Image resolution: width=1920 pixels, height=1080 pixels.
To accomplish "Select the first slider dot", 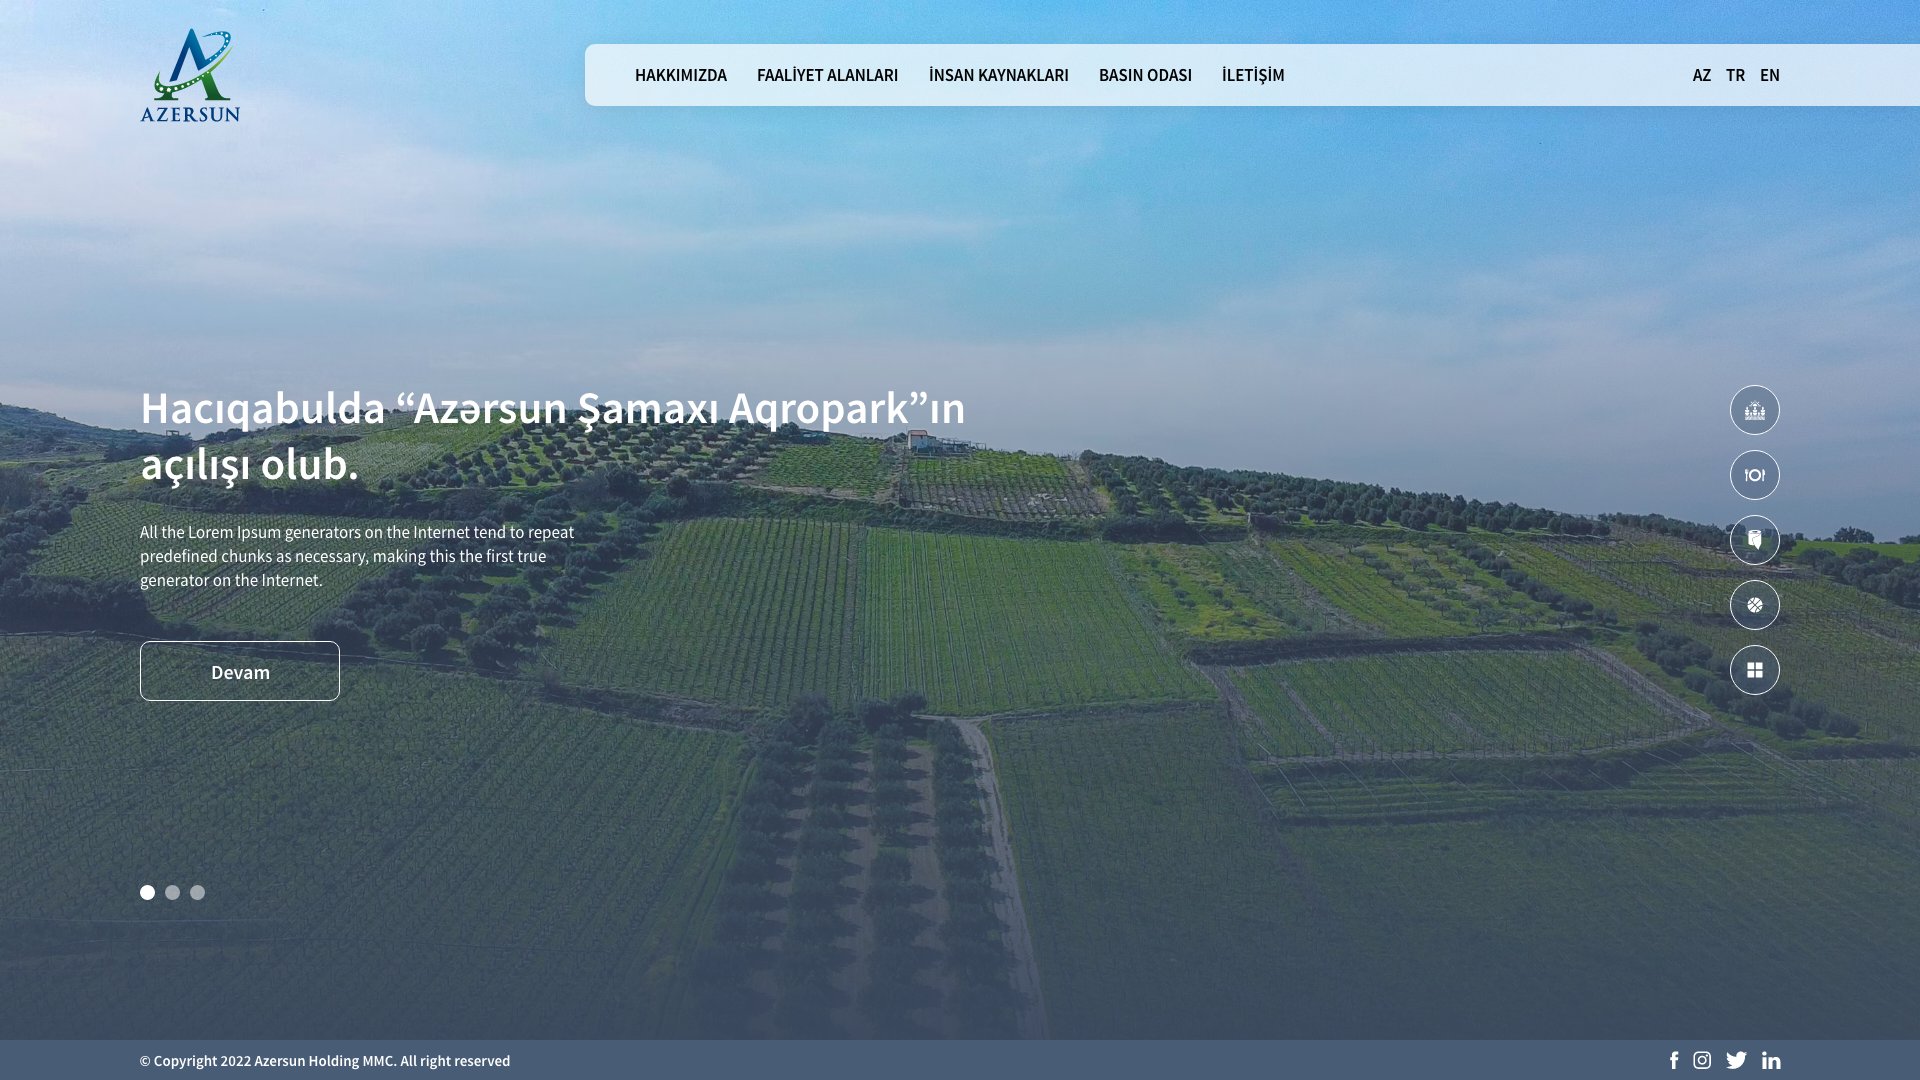I will [147, 892].
